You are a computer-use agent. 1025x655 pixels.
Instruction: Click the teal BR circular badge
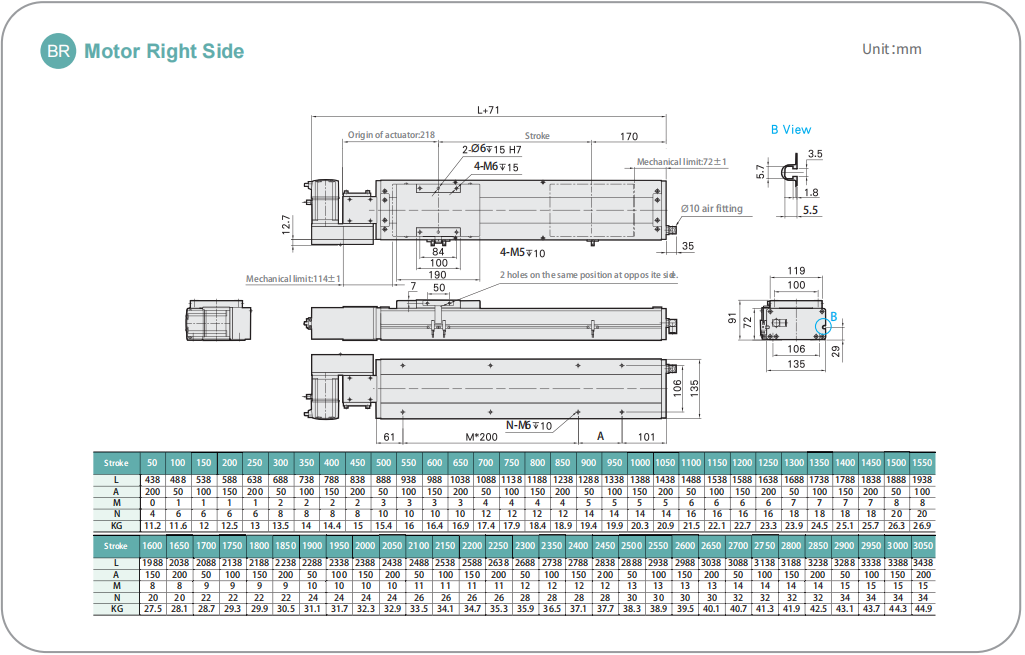pos(58,51)
